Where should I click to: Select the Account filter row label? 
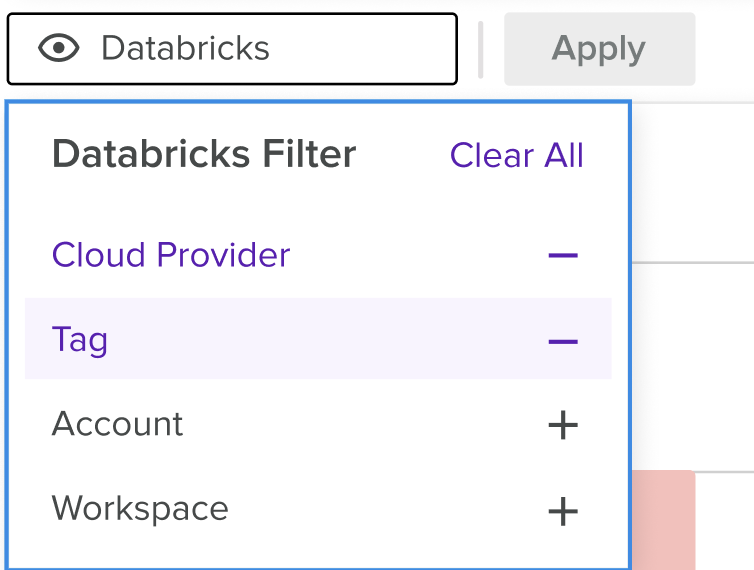[117, 424]
